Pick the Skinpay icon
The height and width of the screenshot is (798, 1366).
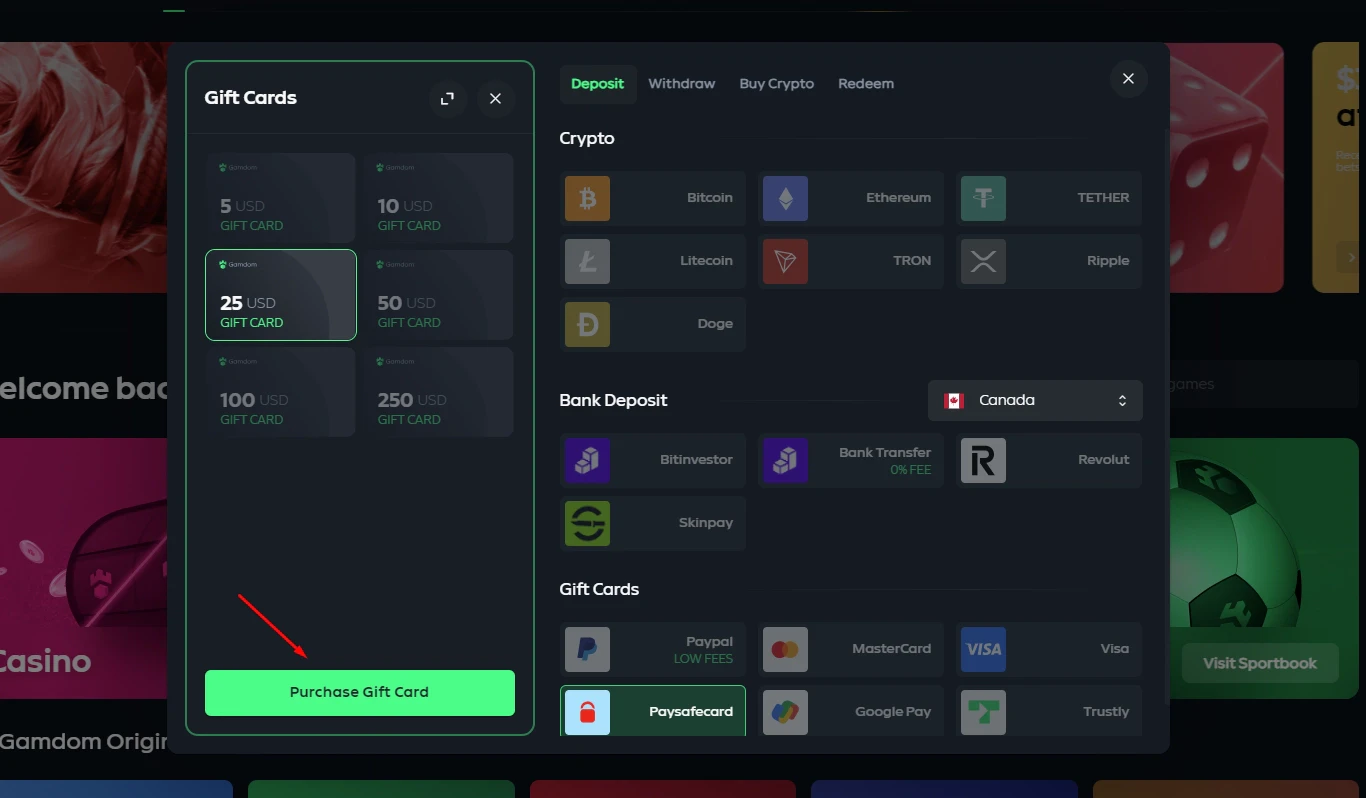587,523
